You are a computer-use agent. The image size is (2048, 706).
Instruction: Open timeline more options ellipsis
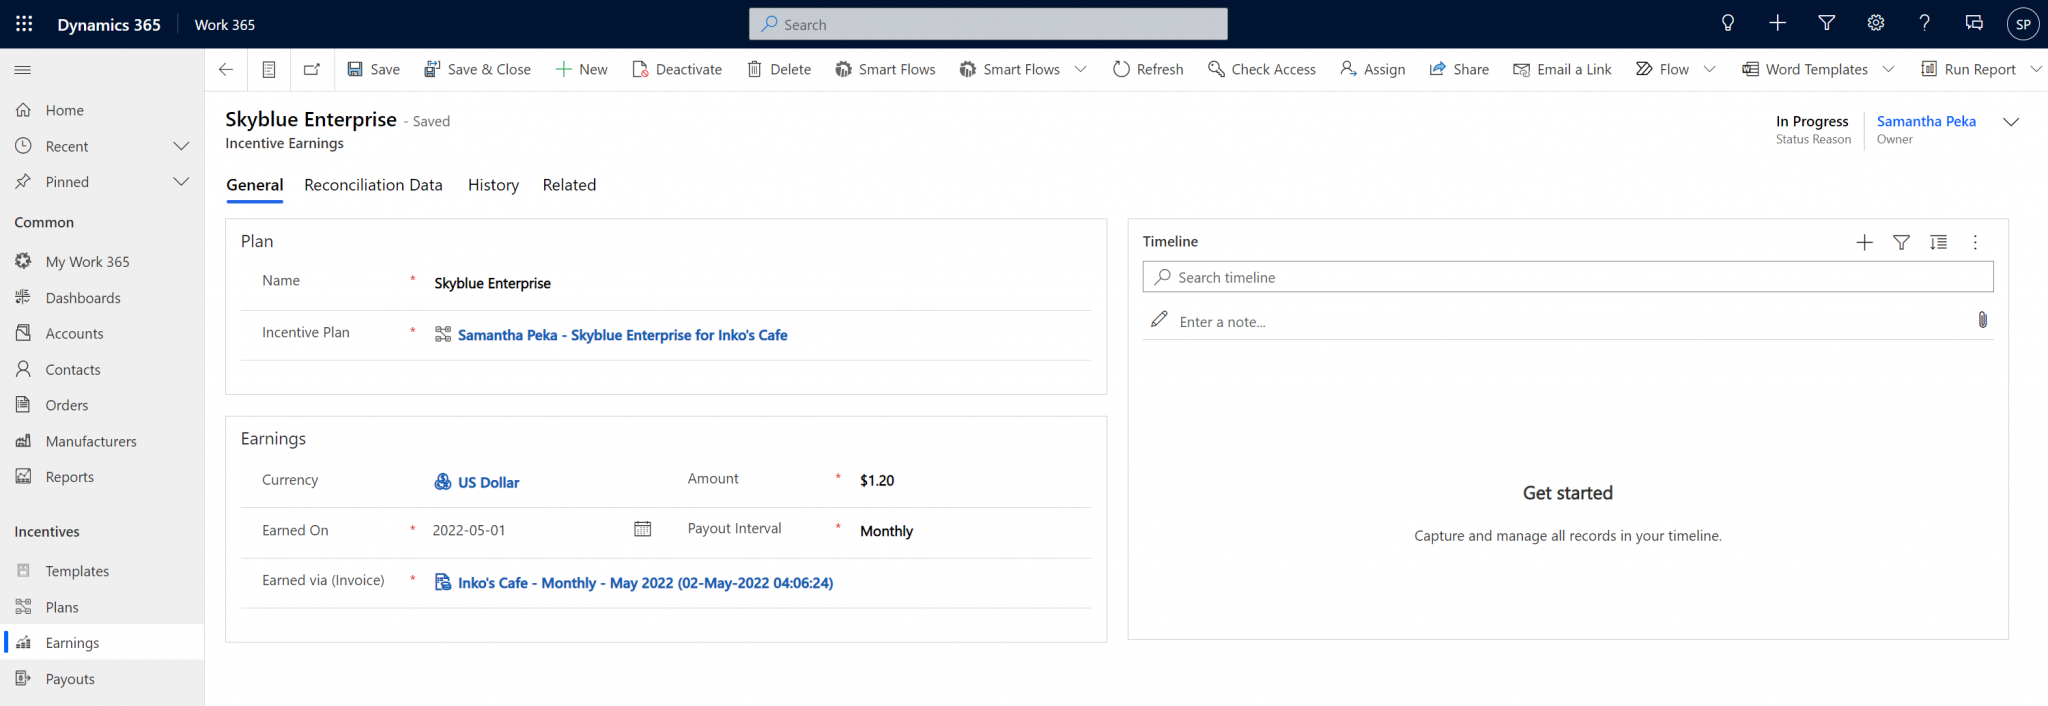[1975, 242]
